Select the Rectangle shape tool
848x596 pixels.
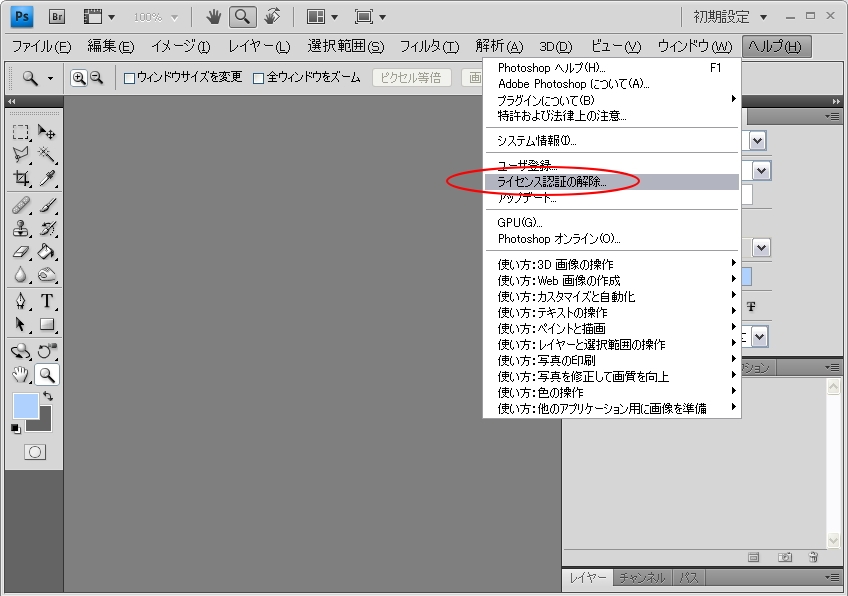[47, 325]
